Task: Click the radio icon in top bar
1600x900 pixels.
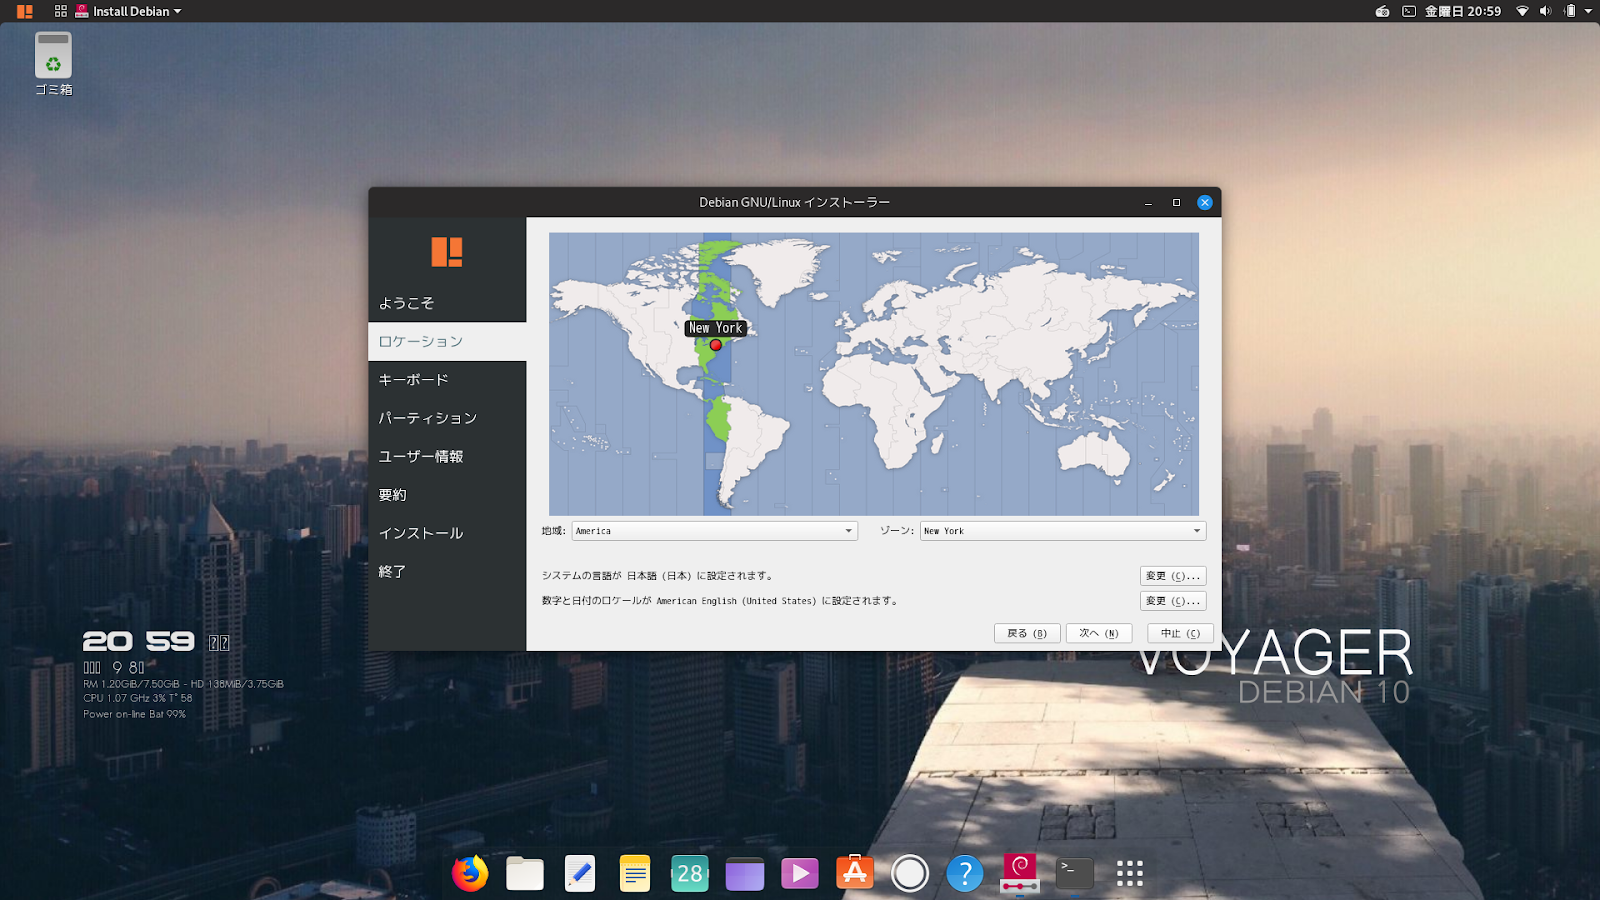Action: point(1382,11)
